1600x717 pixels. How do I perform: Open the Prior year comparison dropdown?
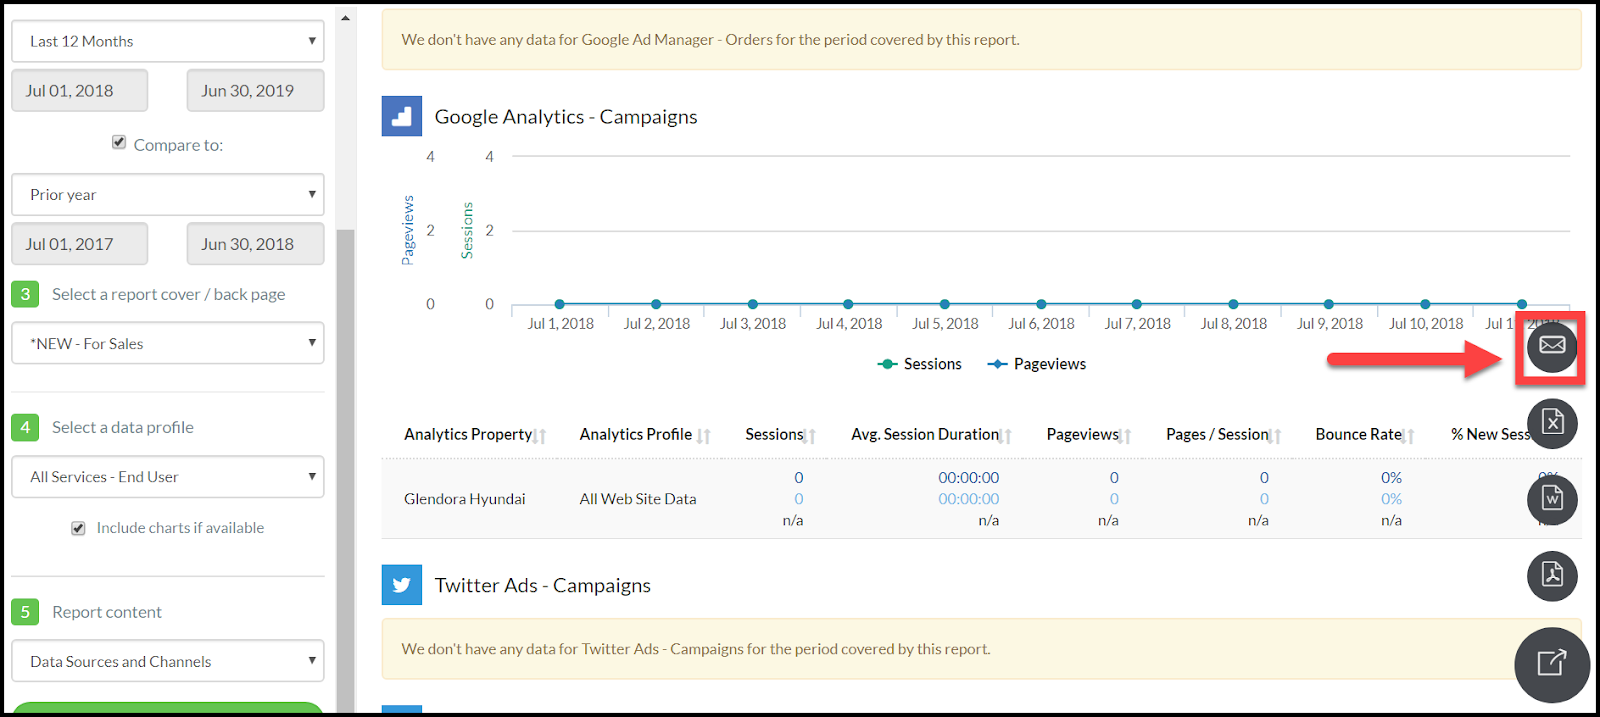(x=168, y=194)
